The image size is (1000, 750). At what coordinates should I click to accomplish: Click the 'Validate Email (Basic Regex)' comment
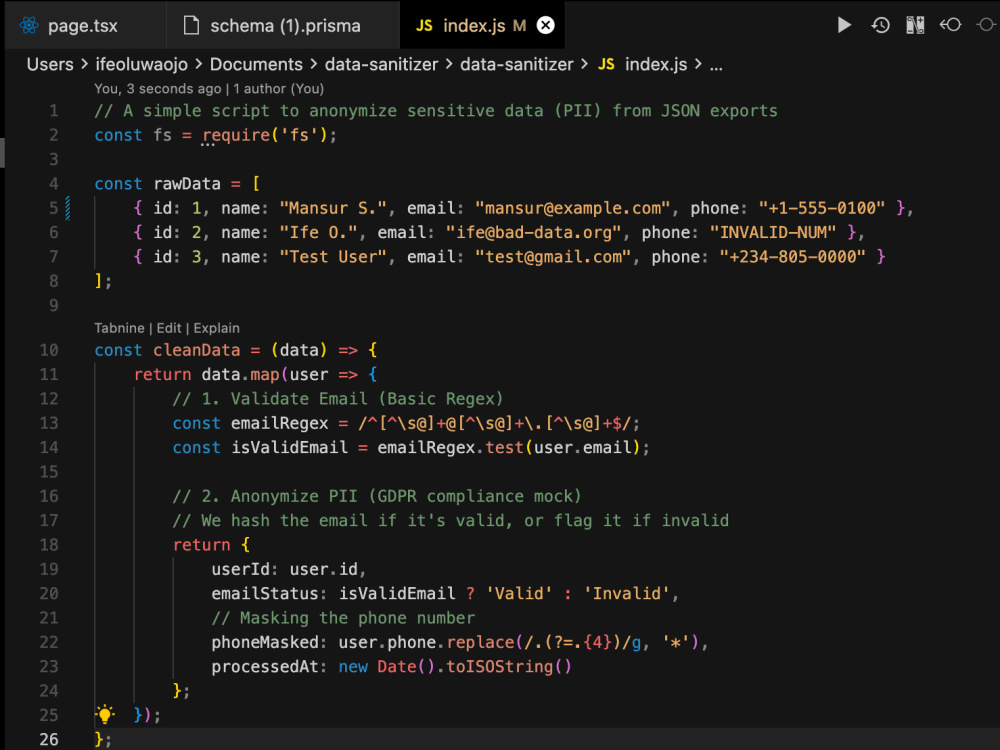[x=337, y=399]
